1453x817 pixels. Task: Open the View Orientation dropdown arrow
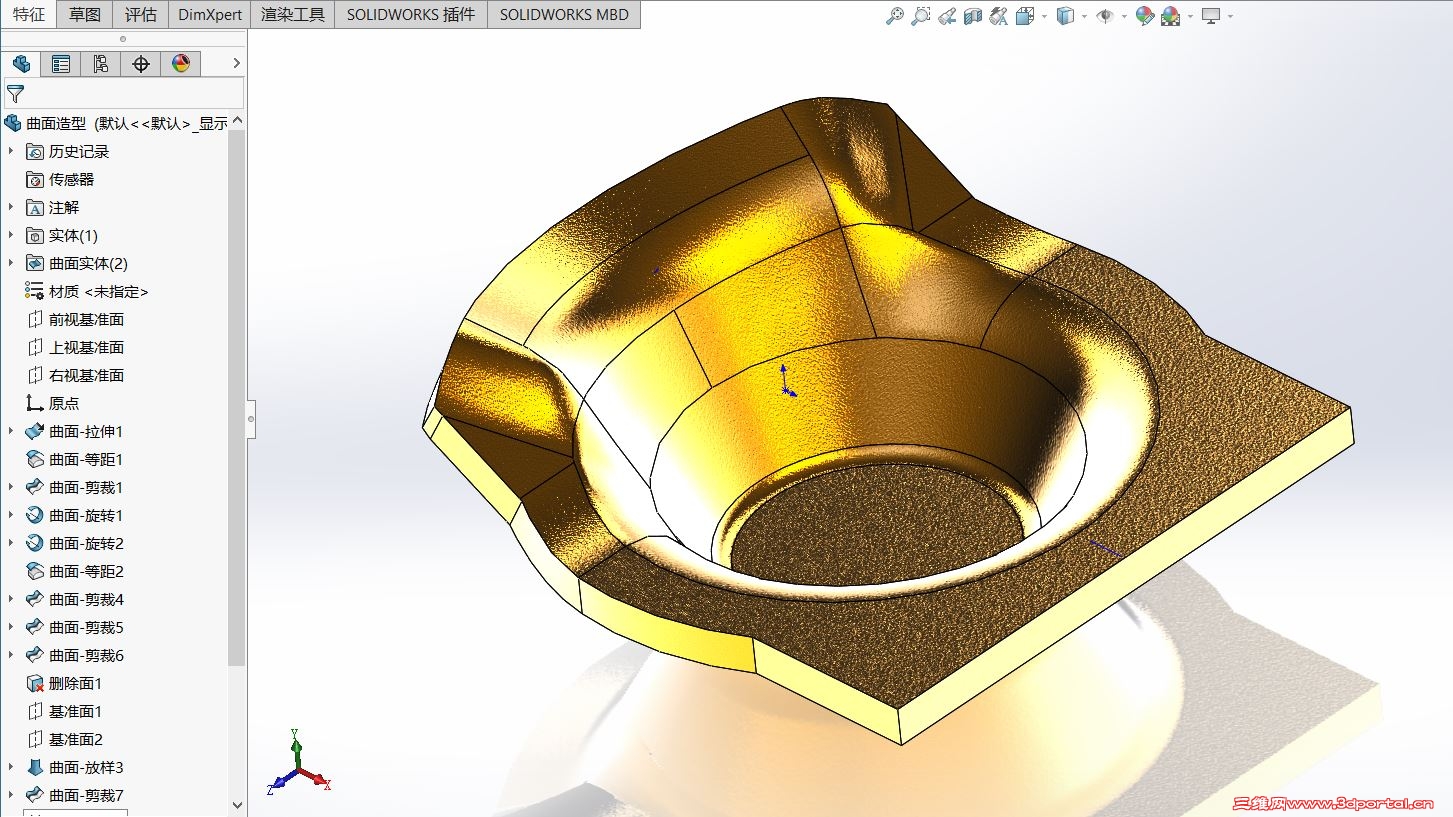(x=1044, y=16)
